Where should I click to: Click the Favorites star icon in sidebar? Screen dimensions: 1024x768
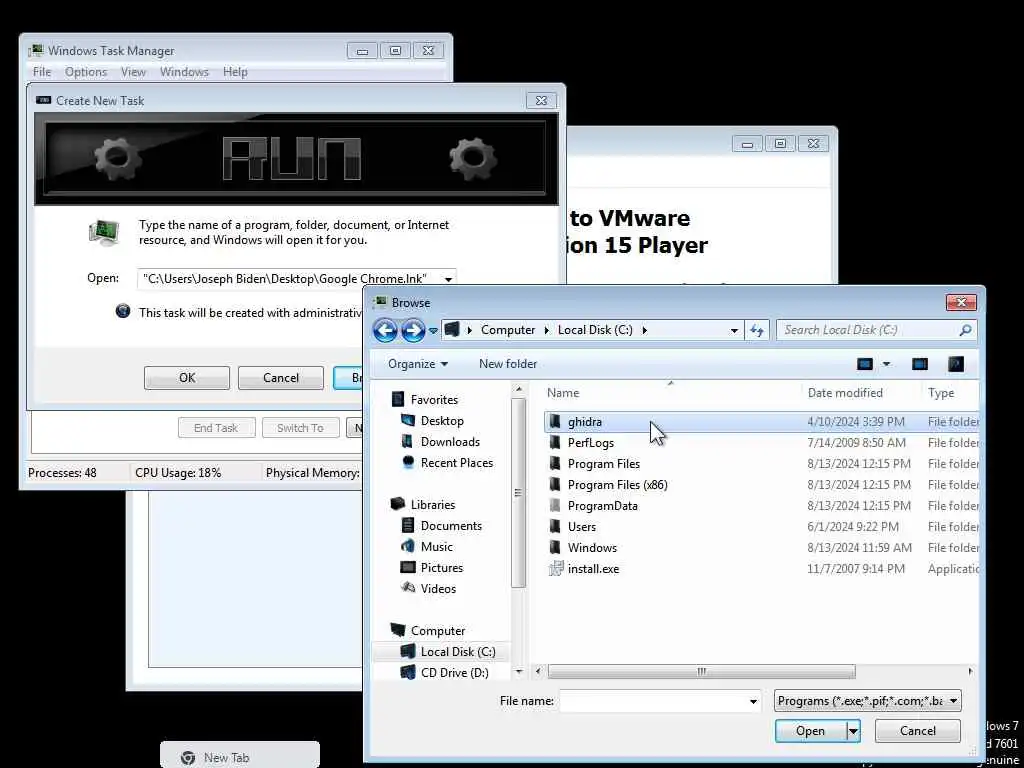pyautogui.click(x=398, y=399)
